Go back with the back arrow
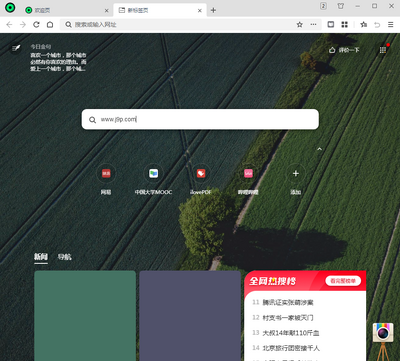Image resolution: width=400 pixels, height=361 pixels. point(9,25)
